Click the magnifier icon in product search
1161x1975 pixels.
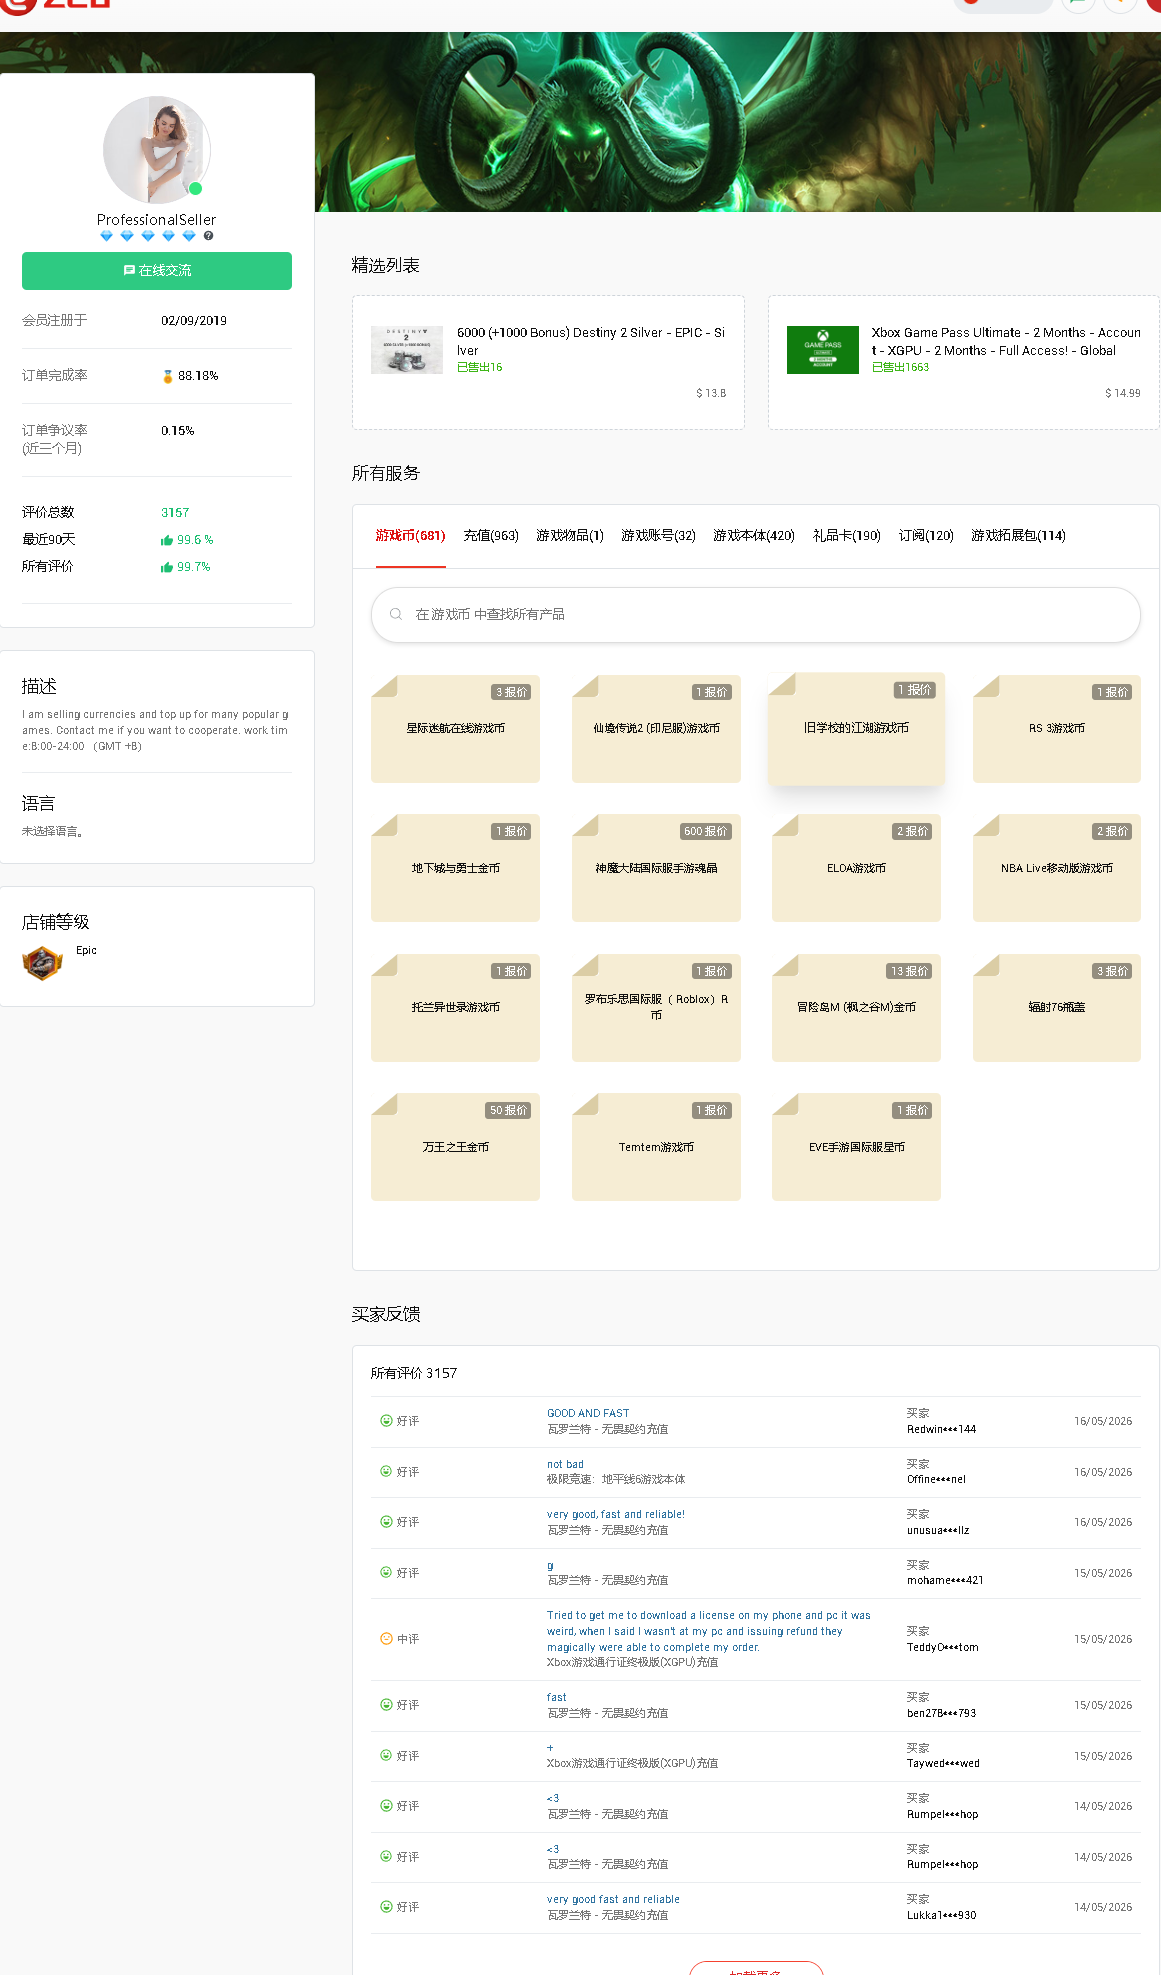click(x=396, y=614)
